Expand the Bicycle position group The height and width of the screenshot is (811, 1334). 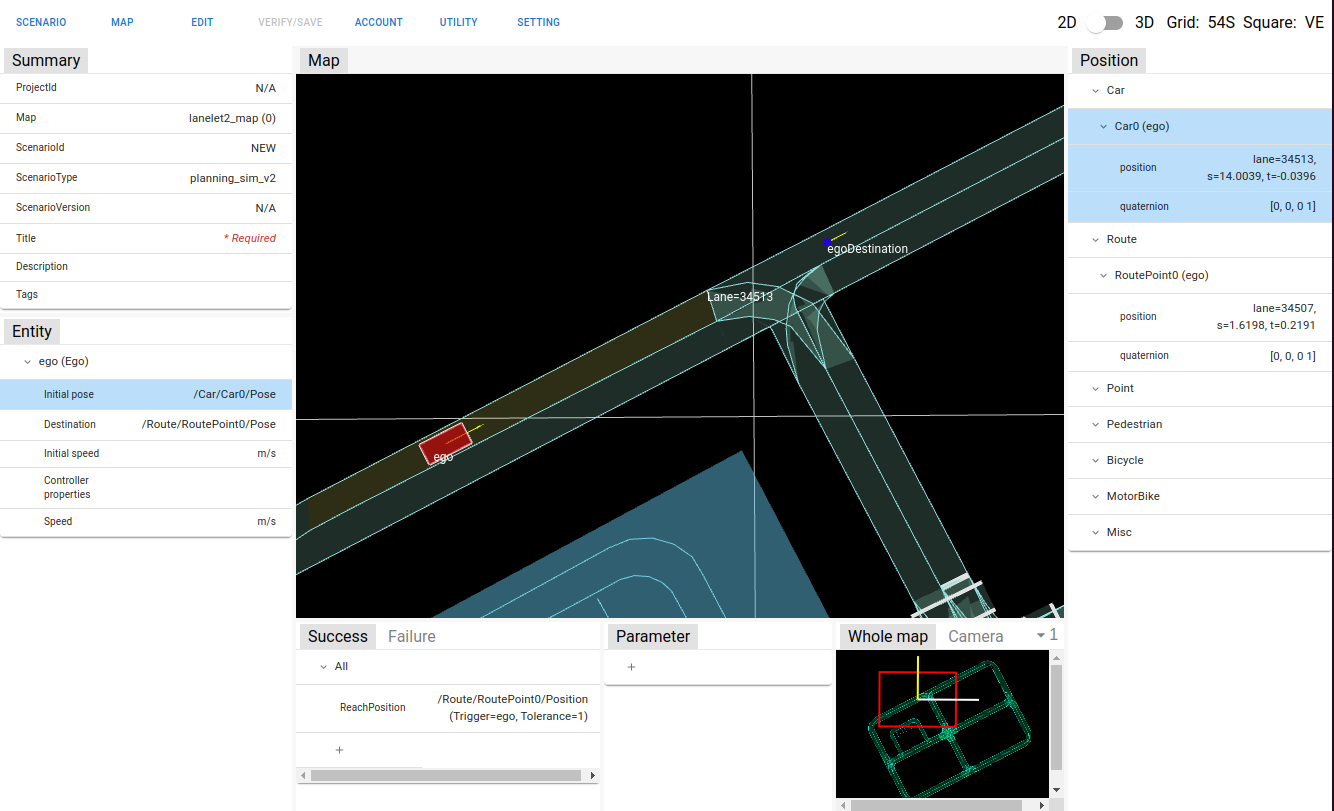(x=1095, y=460)
